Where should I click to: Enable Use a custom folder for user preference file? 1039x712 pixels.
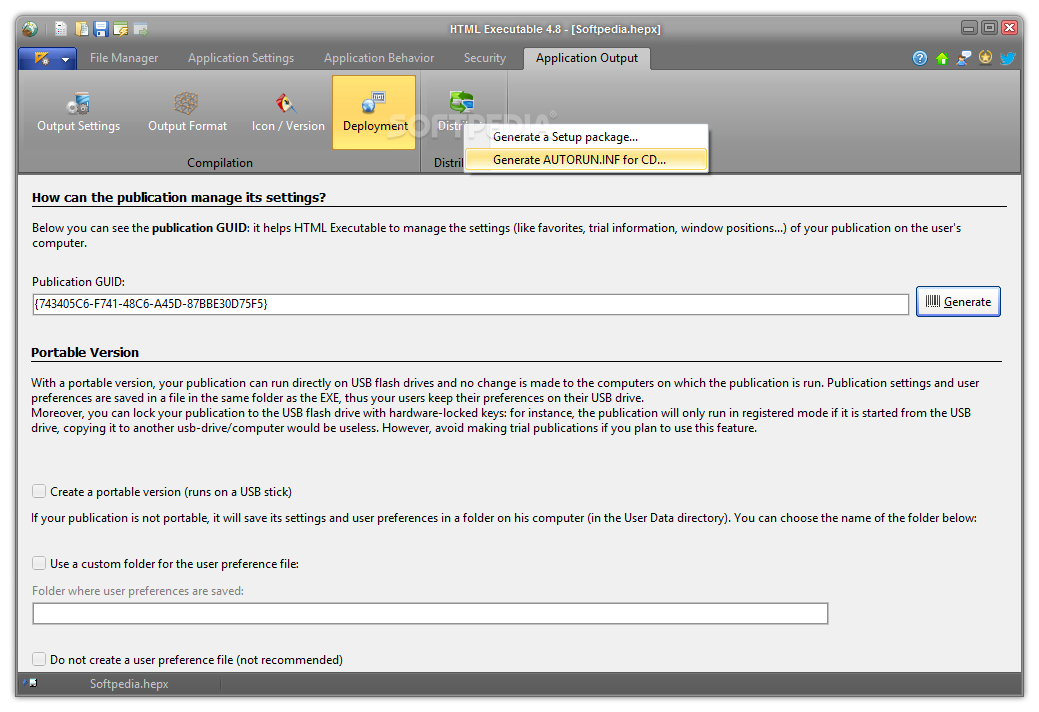pyautogui.click(x=39, y=564)
